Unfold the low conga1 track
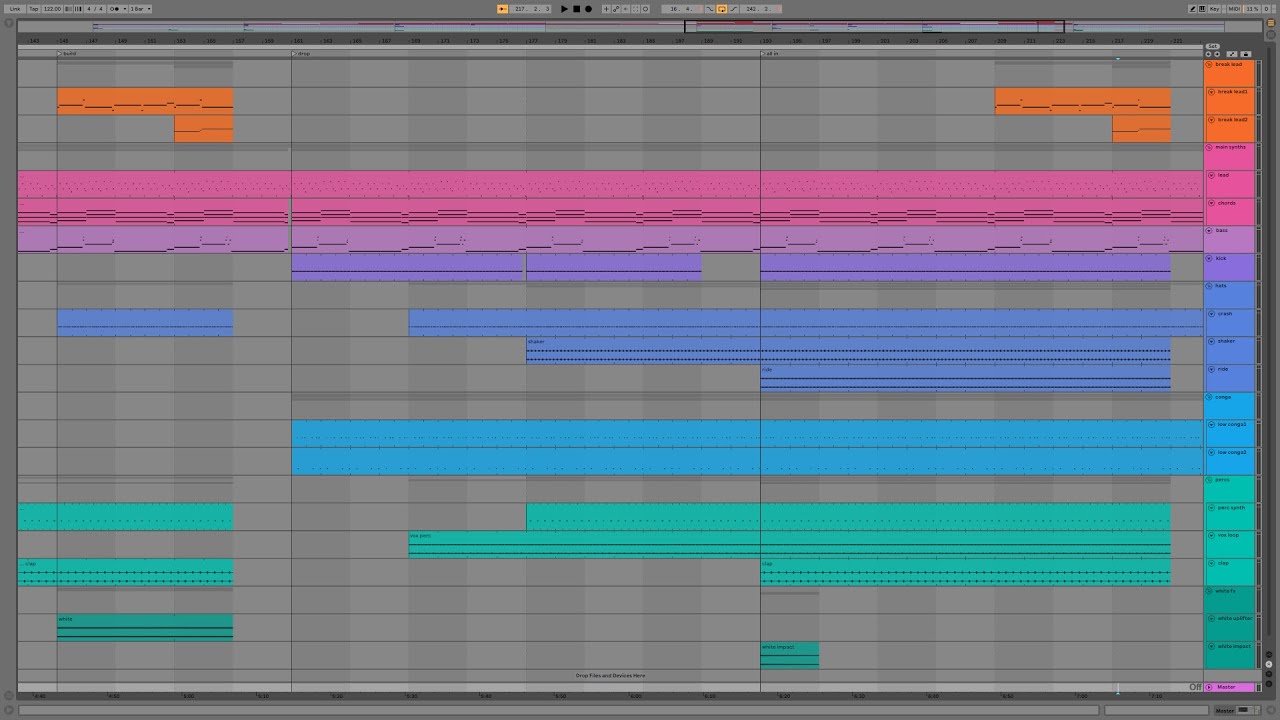 pos(1211,425)
